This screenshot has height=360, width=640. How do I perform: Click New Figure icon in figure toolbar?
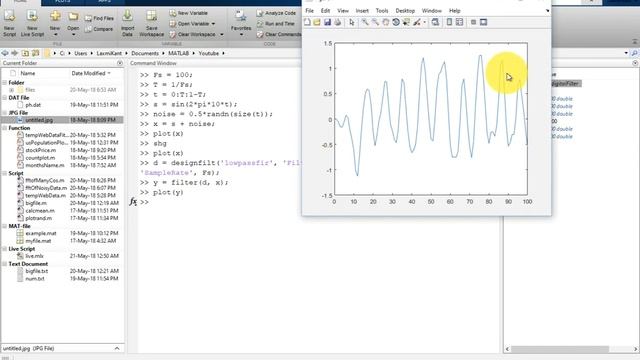click(x=307, y=22)
